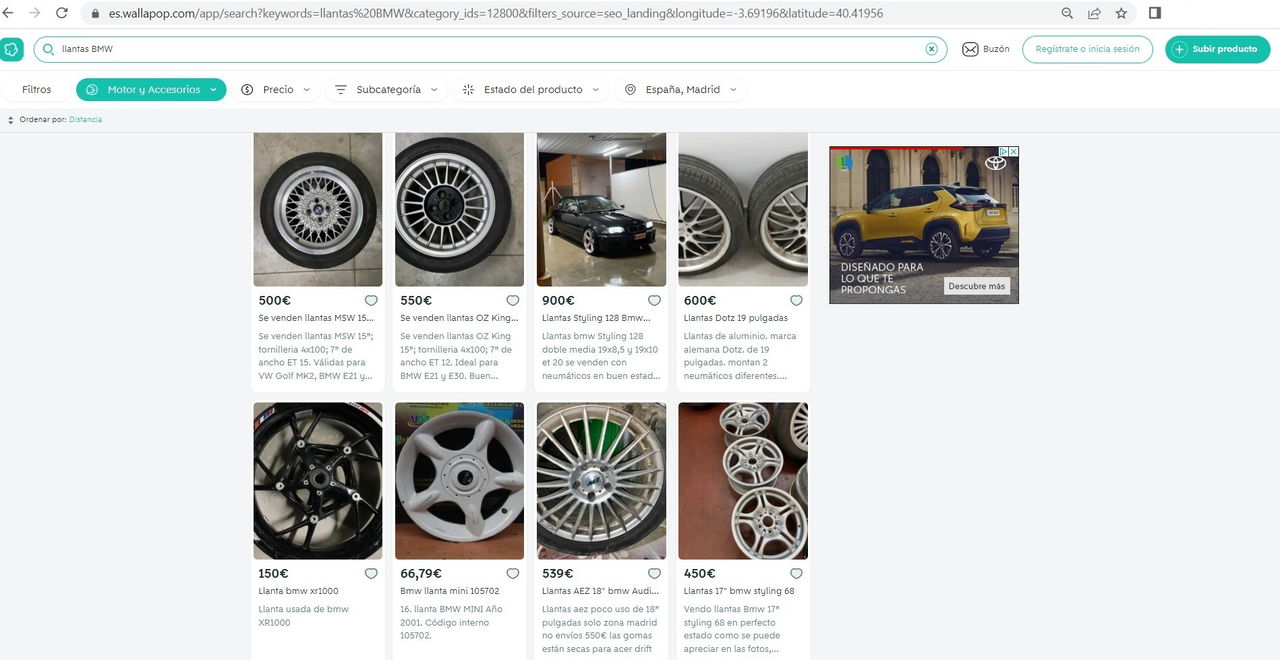Click the title 'Llantas 17" bmw styling 68'
This screenshot has height=660, width=1280.
pos(738,591)
